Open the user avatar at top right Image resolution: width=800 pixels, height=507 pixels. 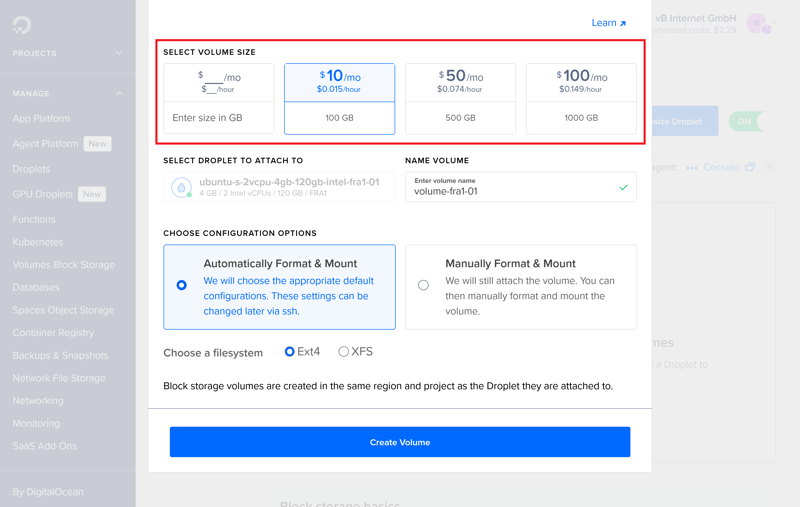click(x=759, y=23)
